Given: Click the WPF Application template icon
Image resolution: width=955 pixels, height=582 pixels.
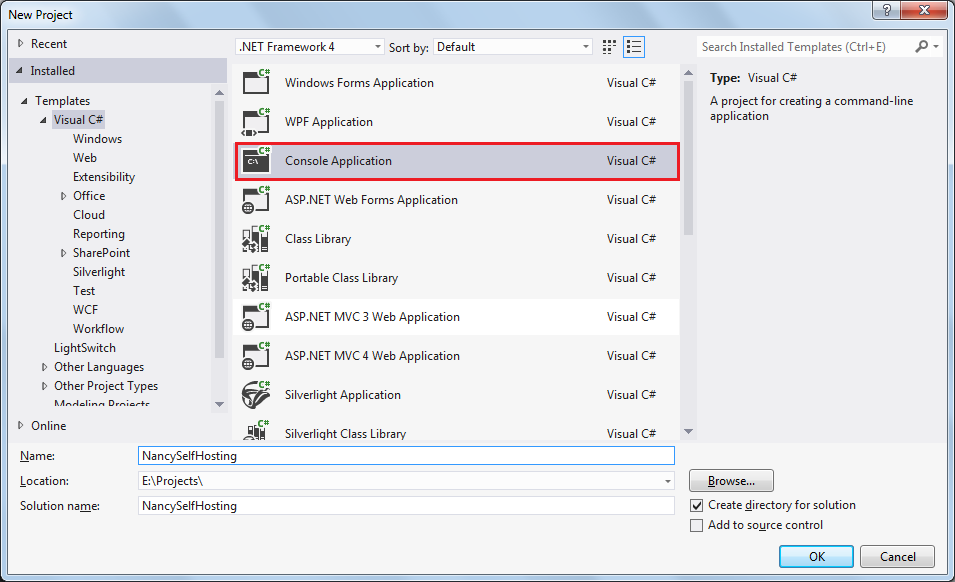Looking at the screenshot, I should point(256,122).
